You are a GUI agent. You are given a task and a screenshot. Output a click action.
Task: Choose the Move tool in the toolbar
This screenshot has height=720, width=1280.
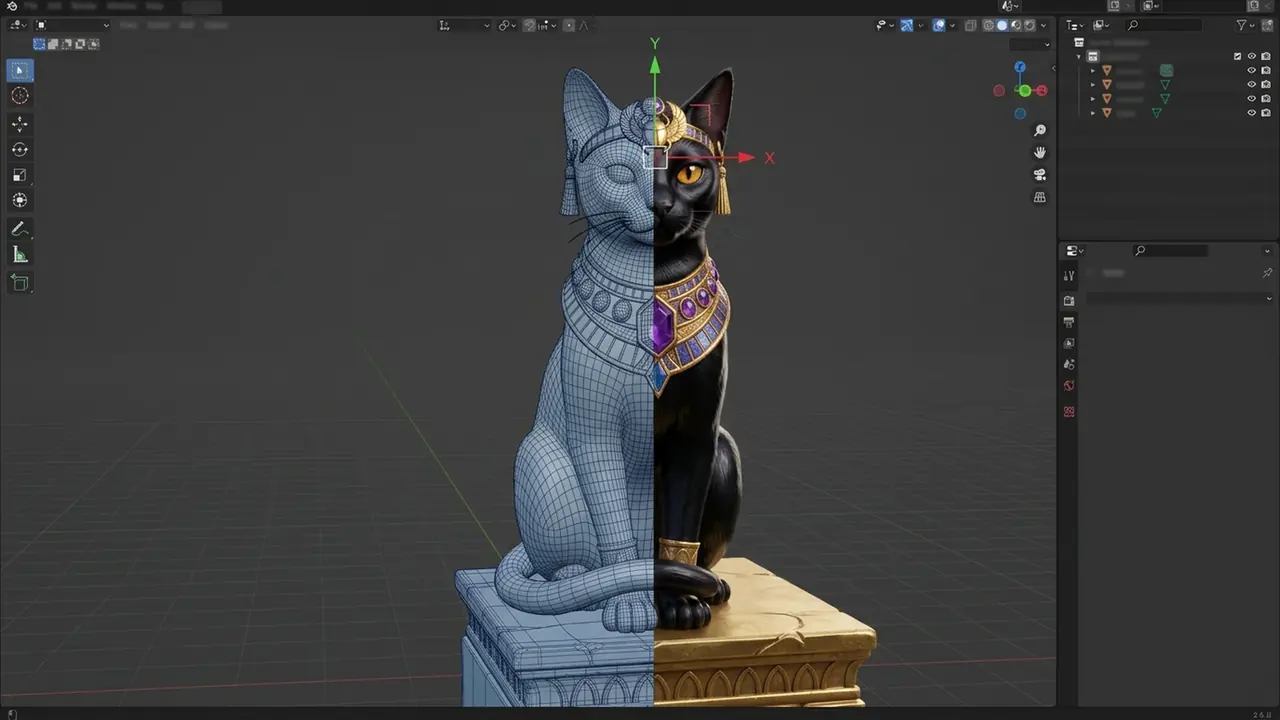click(20, 124)
